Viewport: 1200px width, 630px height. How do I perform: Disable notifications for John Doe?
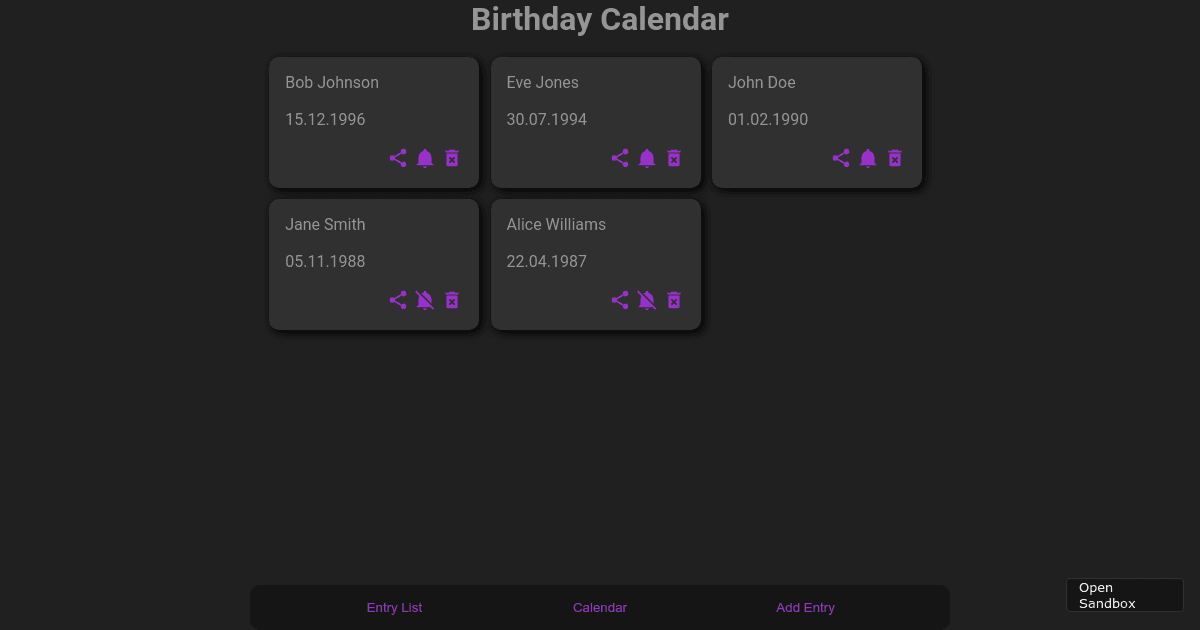868,158
